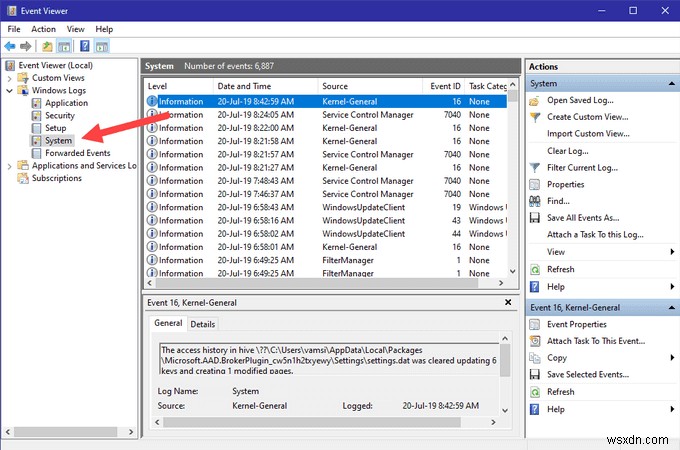Click the Save Selected Events disk icon
The height and width of the screenshot is (450, 680).
(x=535, y=375)
